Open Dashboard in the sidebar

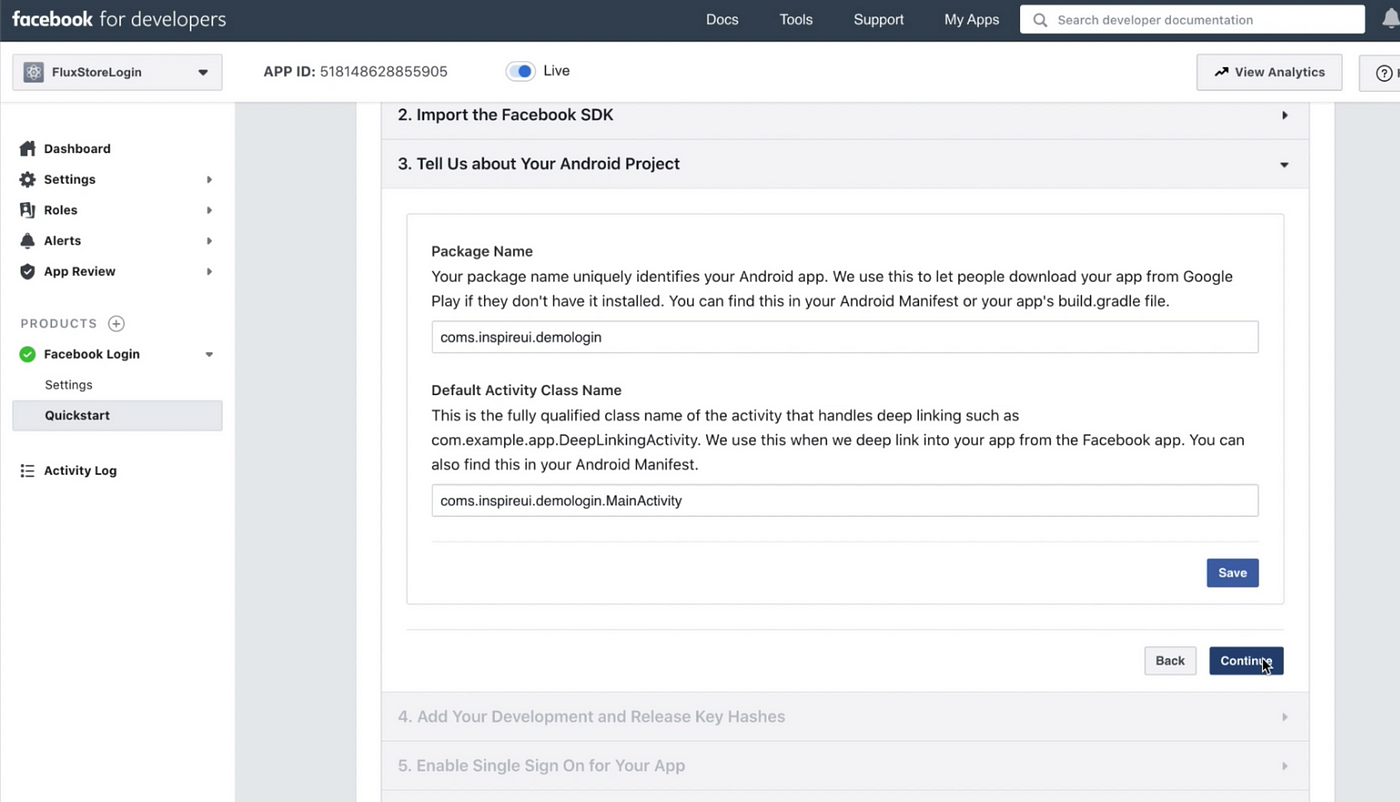click(x=77, y=148)
